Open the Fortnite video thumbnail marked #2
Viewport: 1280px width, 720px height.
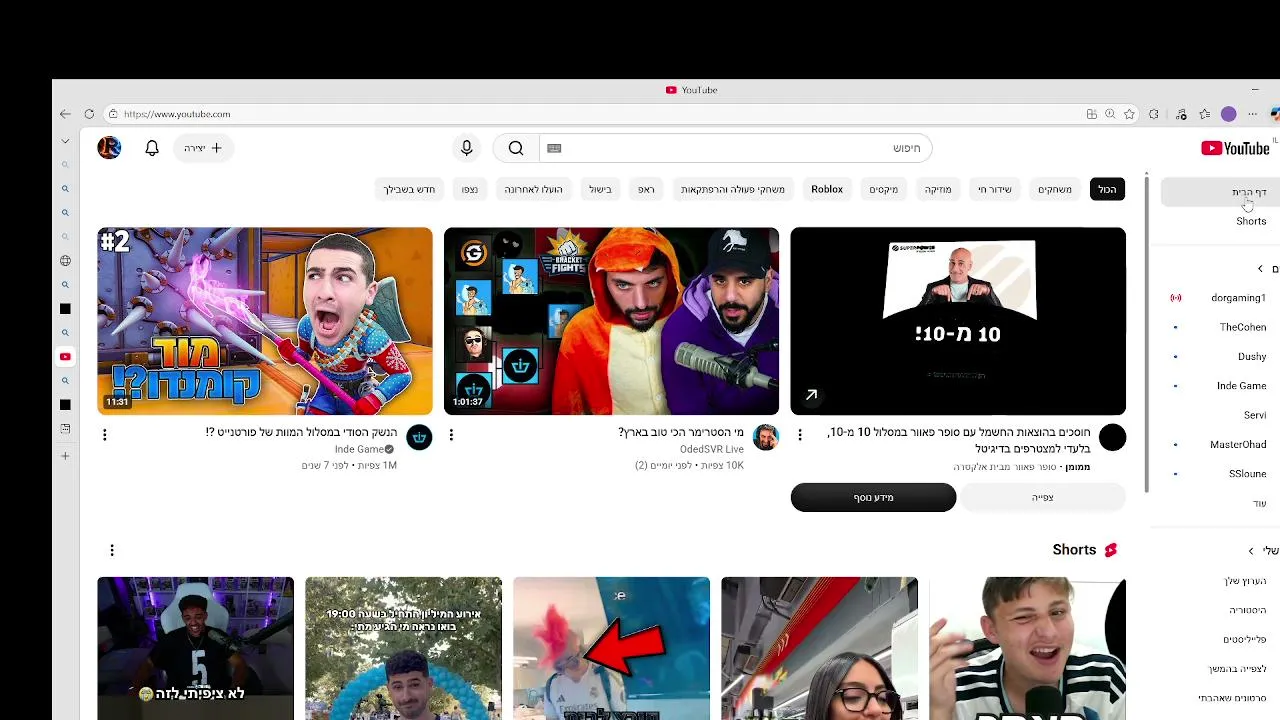click(265, 321)
